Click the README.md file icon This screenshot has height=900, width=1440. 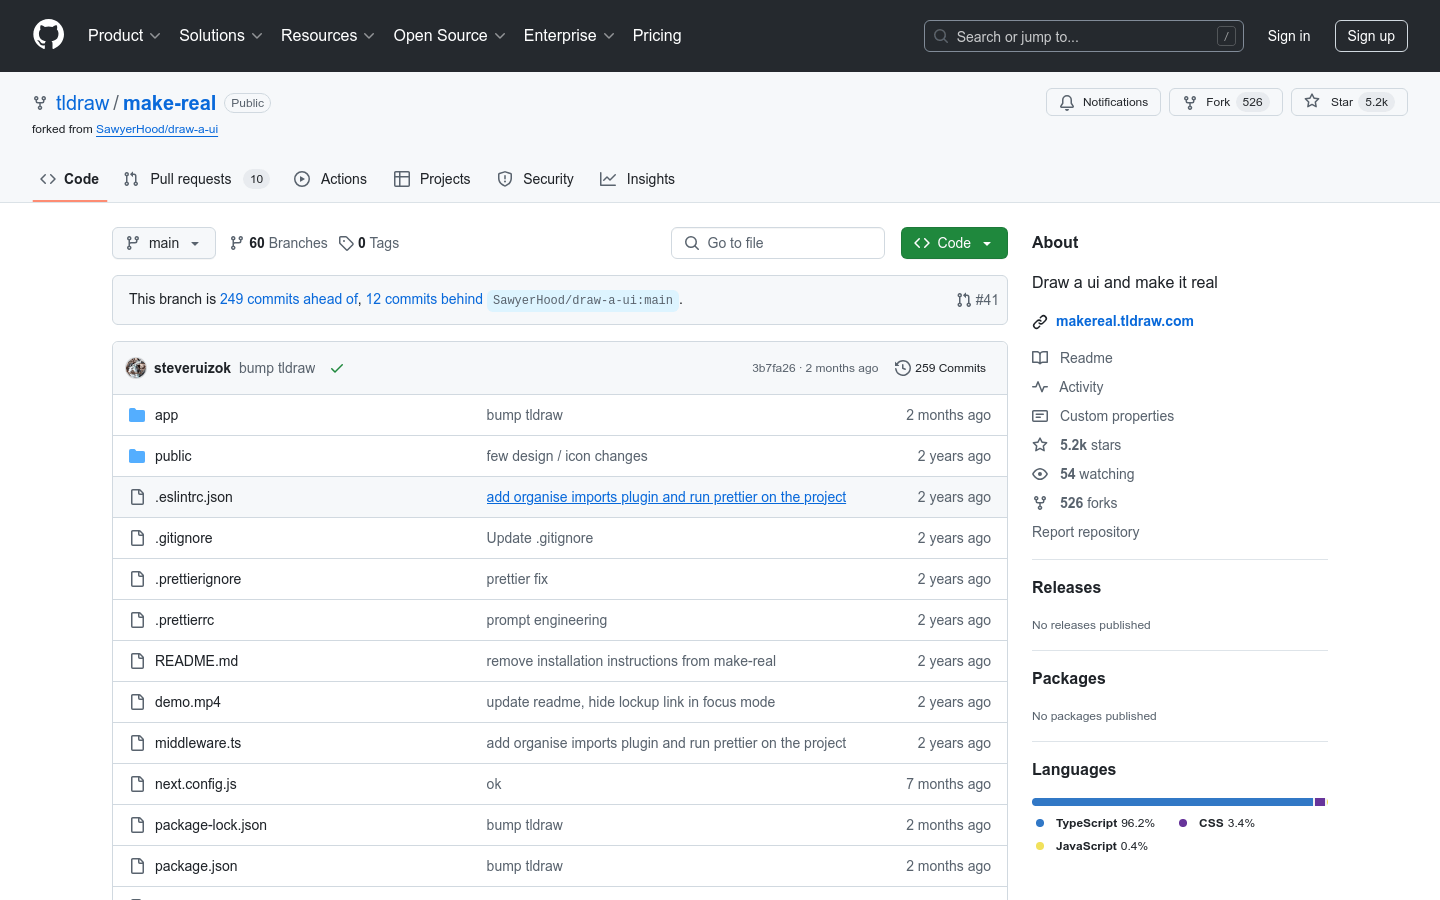(137, 661)
